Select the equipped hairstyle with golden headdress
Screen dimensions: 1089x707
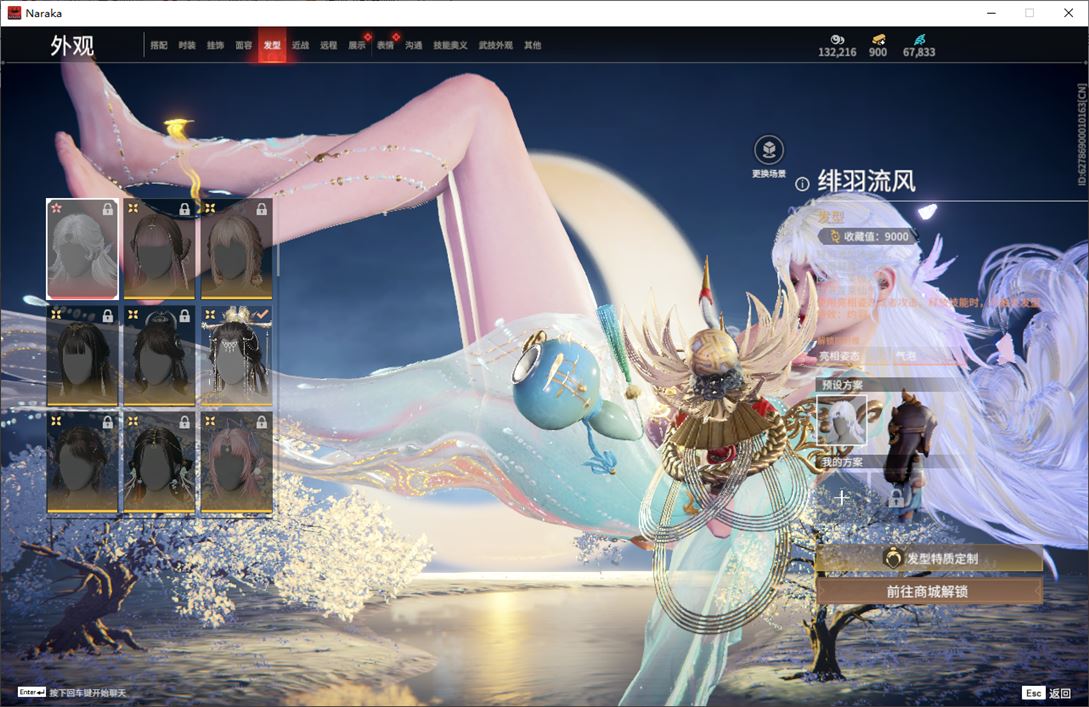coord(236,356)
